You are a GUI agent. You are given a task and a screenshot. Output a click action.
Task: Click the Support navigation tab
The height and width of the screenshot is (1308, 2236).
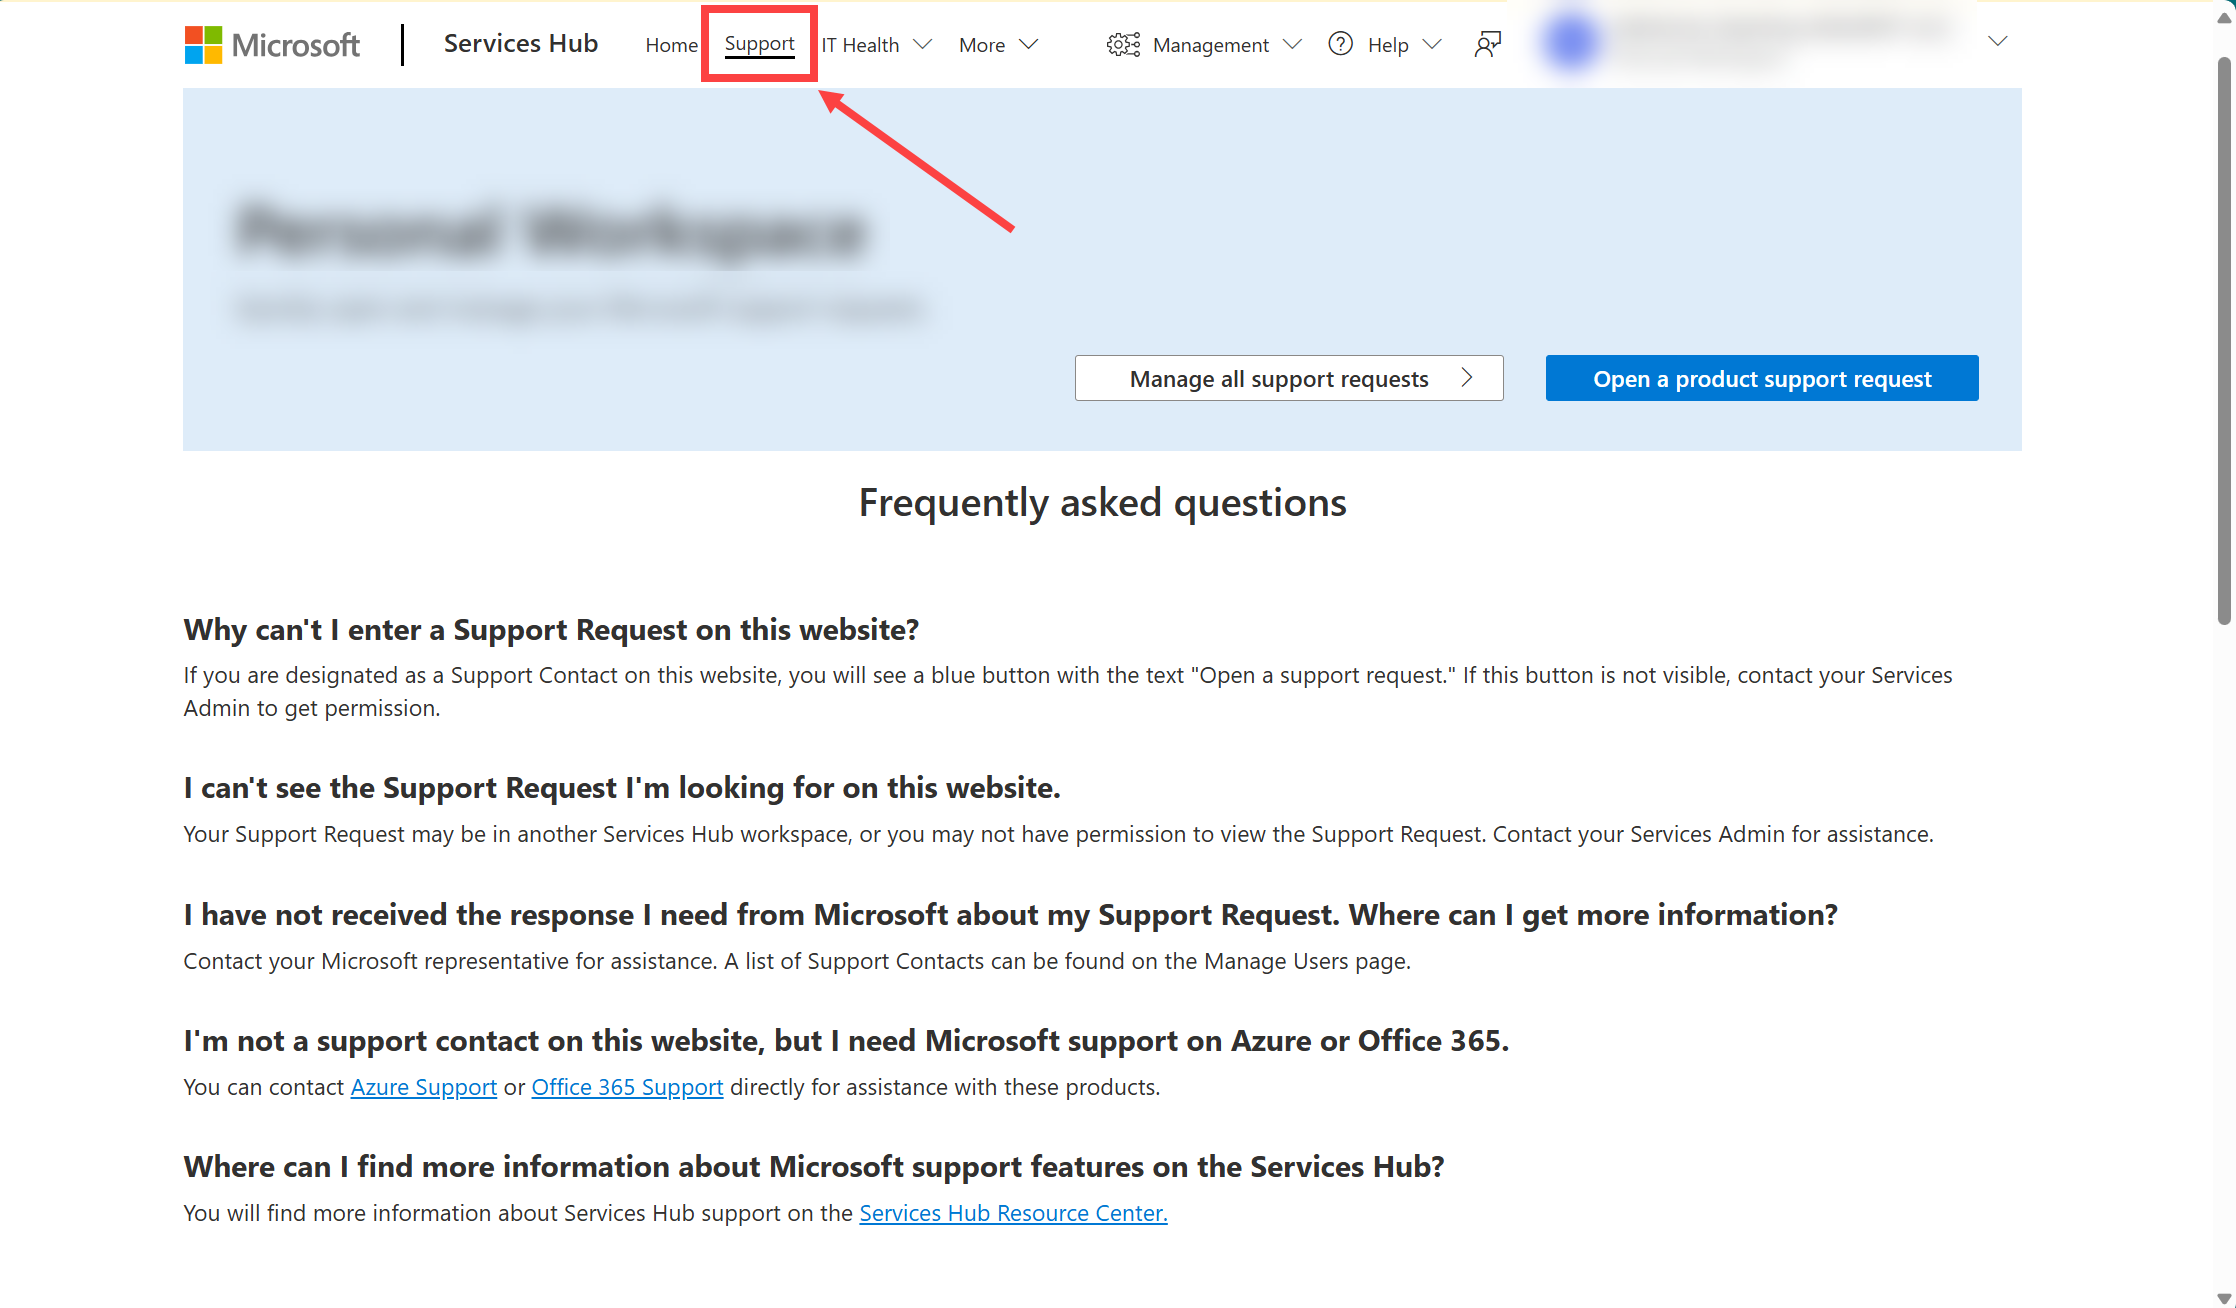pos(758,44)
